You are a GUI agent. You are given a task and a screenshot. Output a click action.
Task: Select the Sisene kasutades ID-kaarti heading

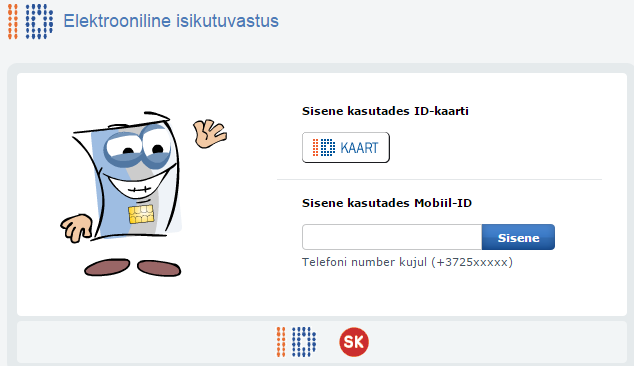[x=385, y=111]
